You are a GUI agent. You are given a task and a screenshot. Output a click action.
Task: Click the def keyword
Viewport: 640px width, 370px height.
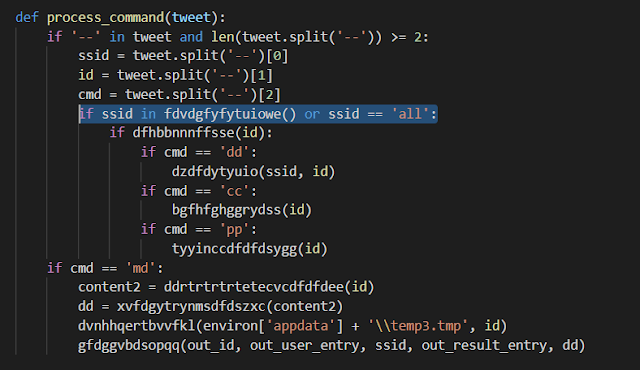coord(27,18)
